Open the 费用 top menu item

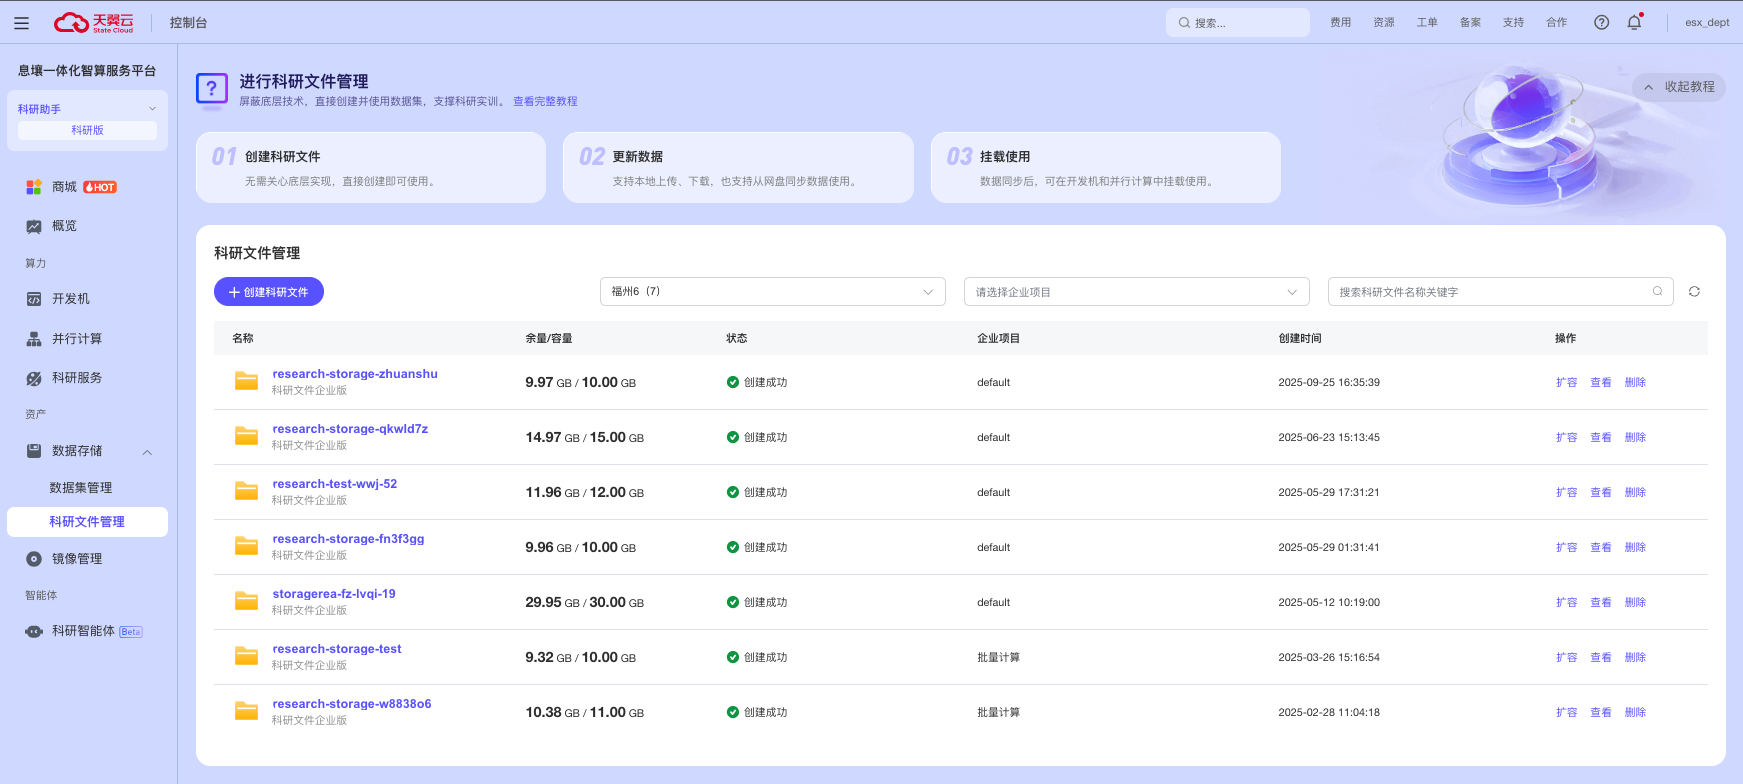(x=1340, y=22)
